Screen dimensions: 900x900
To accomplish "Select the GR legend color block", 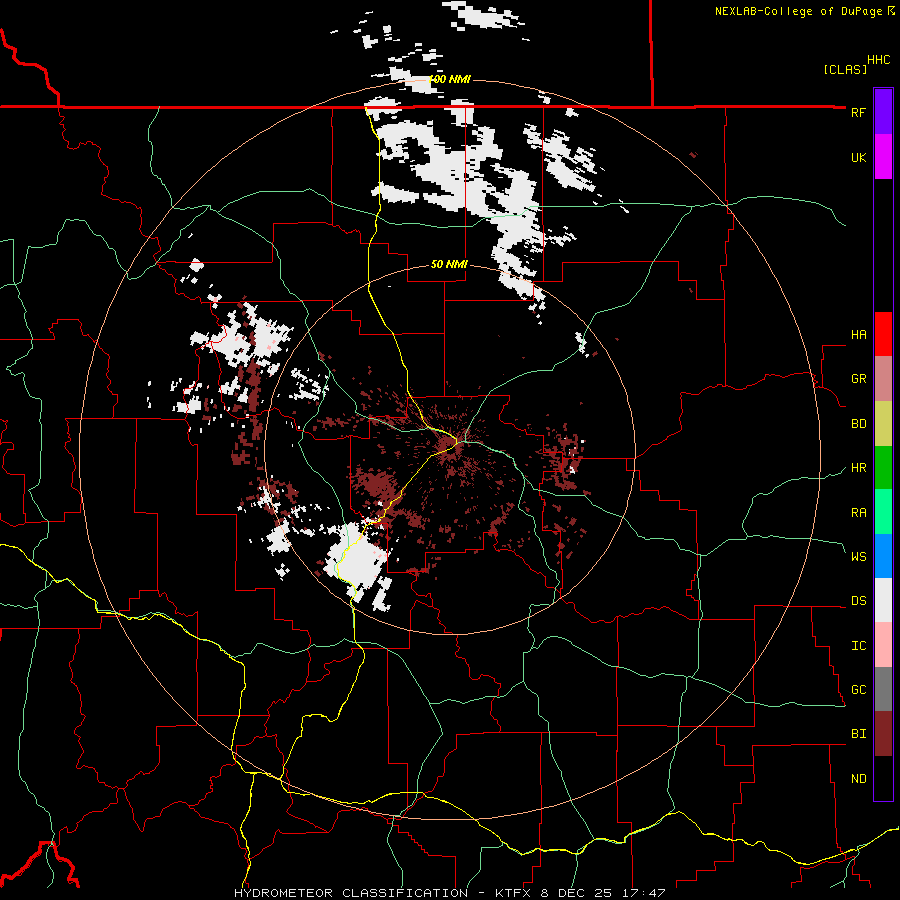I will click(x=883, y=379).
